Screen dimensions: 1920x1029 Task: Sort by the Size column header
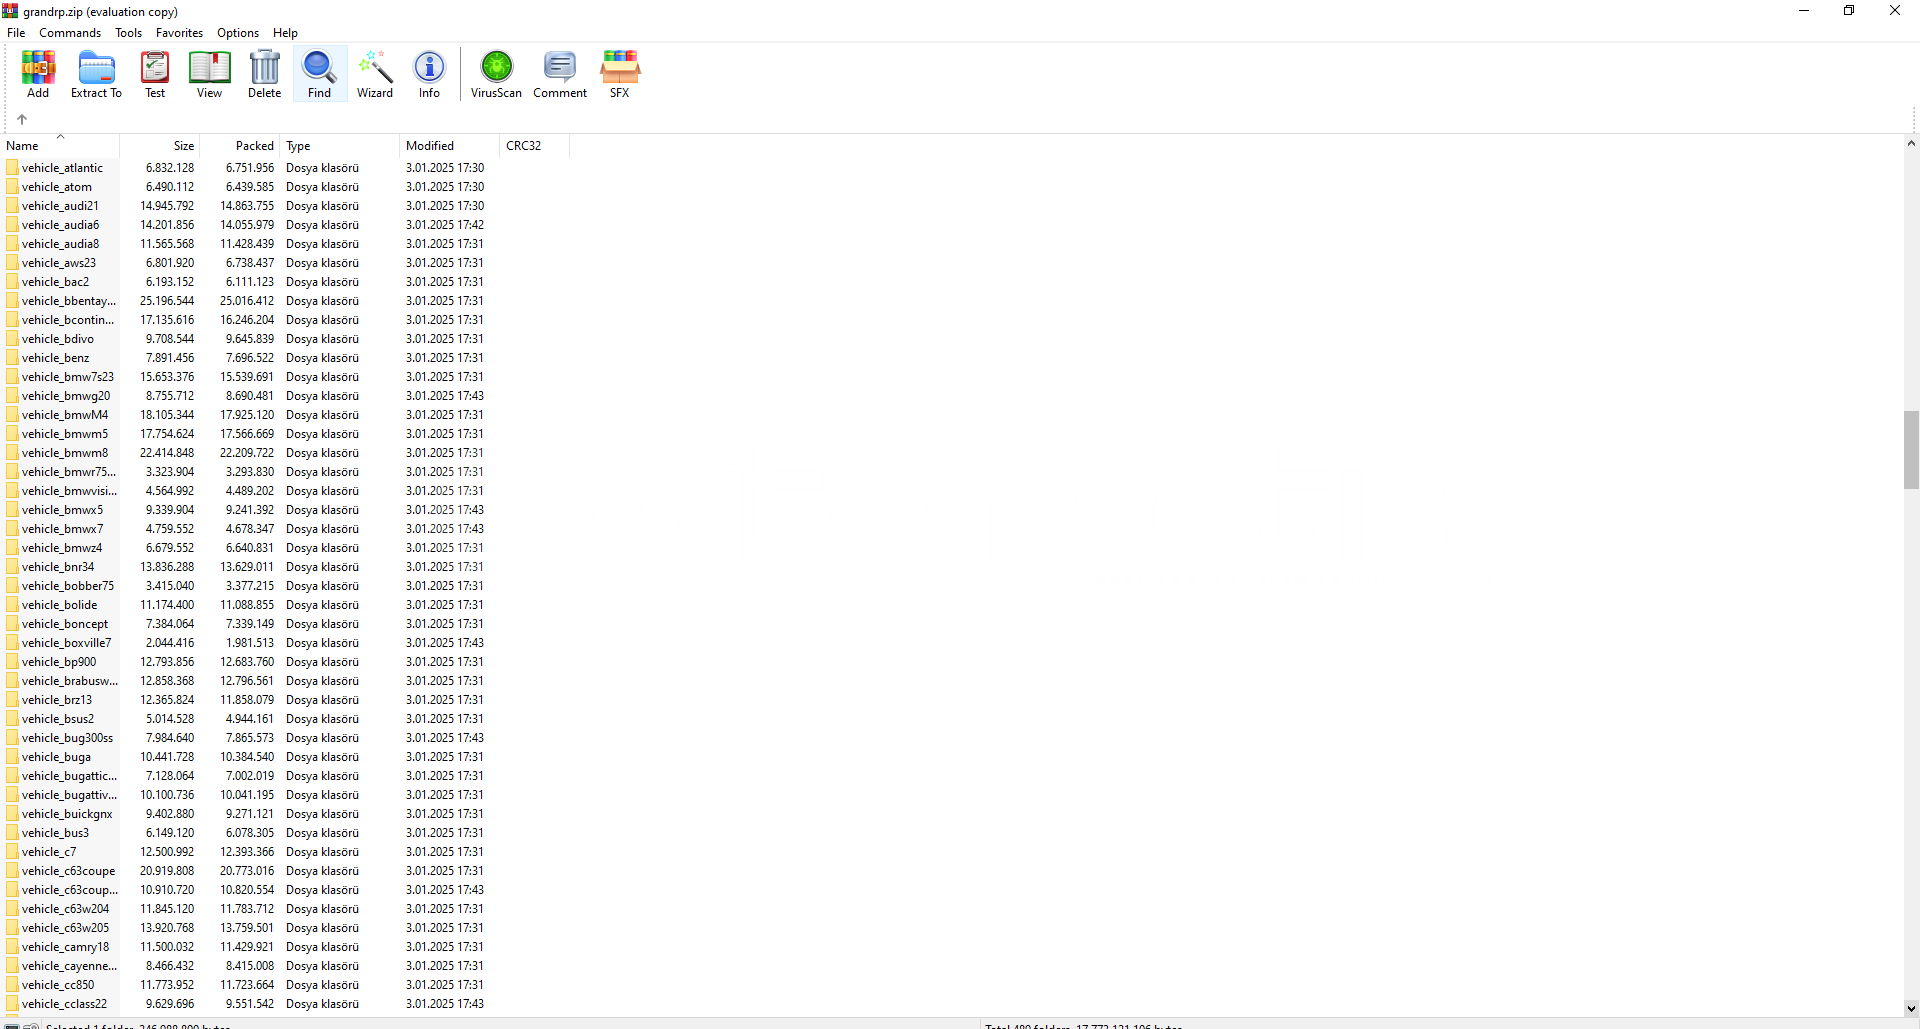(x=160, y=146)
